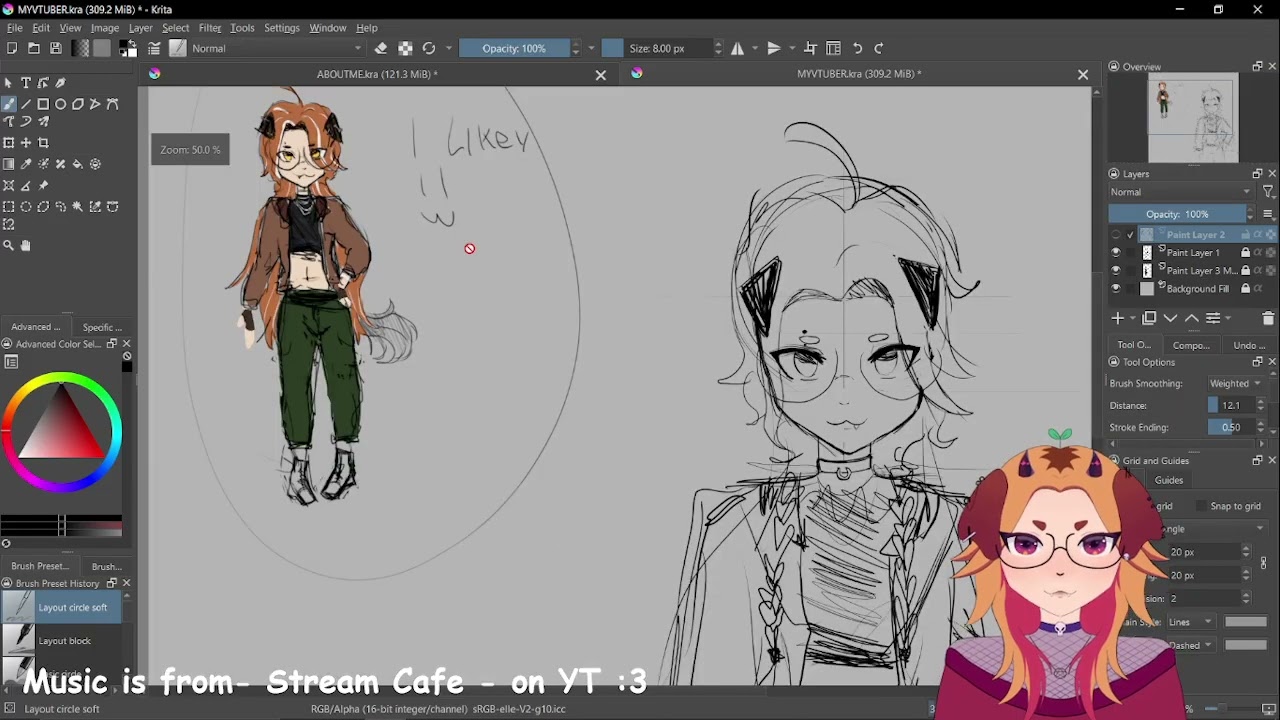Hide Paint Layer 3 via eye icon

pyautogui.click(x=1116, y=271)
